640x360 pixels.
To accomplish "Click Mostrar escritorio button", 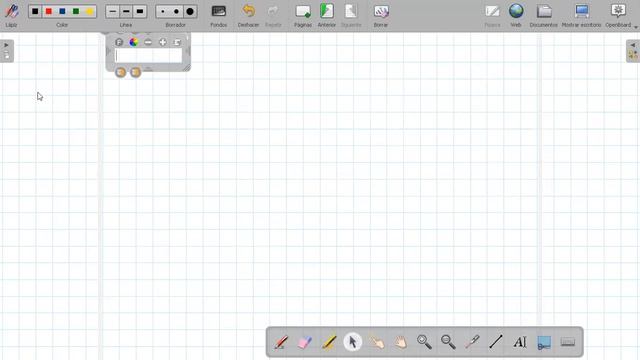I will pyautogui.click(x=582, y=15).
